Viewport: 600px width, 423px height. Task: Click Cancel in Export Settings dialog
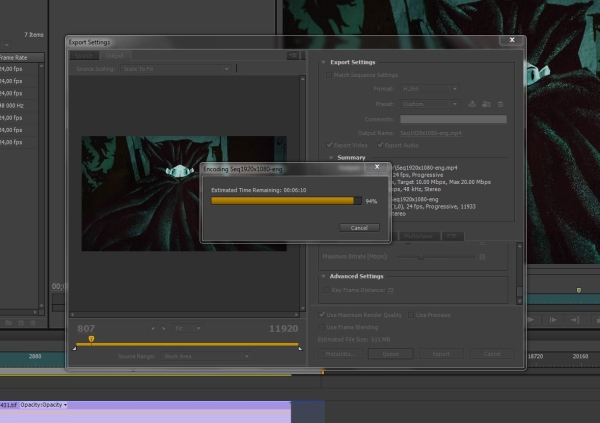[x=492, y=354]
